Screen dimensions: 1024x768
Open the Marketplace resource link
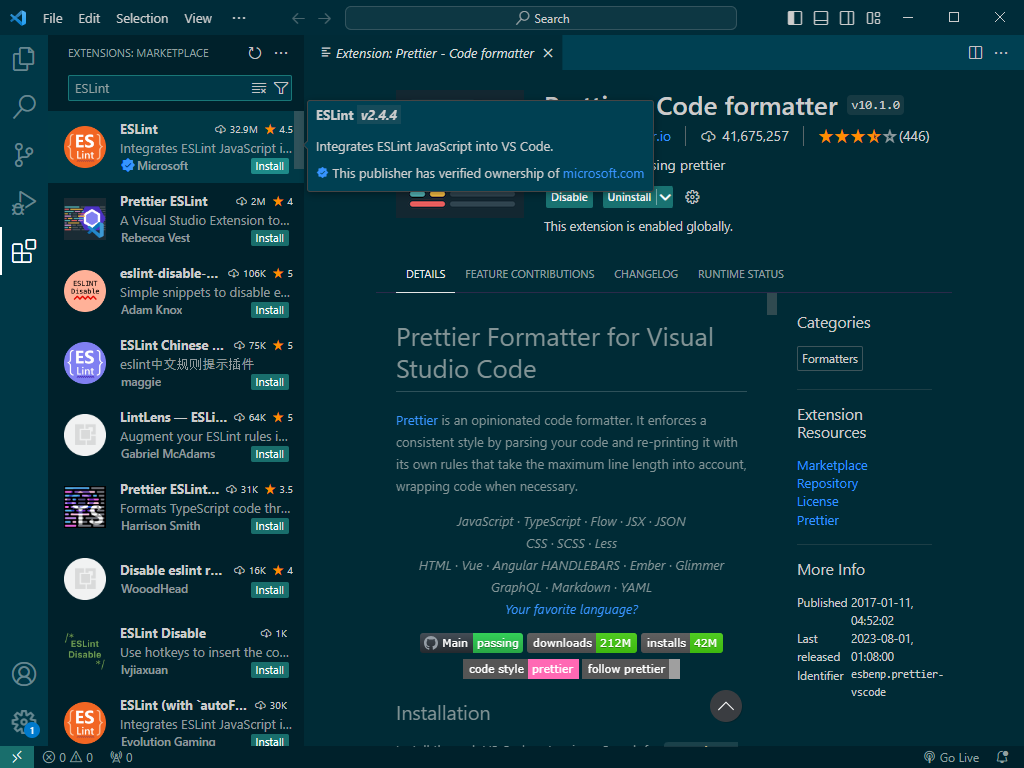click(831, 466)
